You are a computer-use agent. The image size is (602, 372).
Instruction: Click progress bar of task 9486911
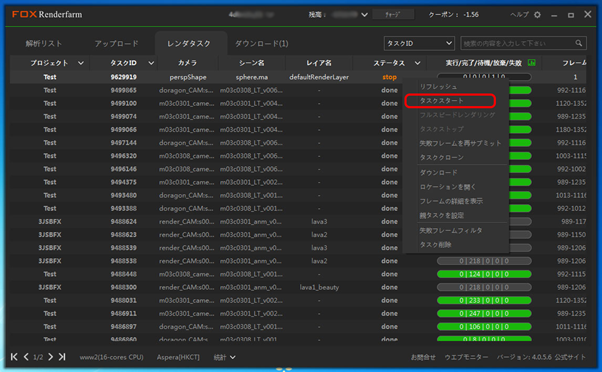[x=484, y=313]
